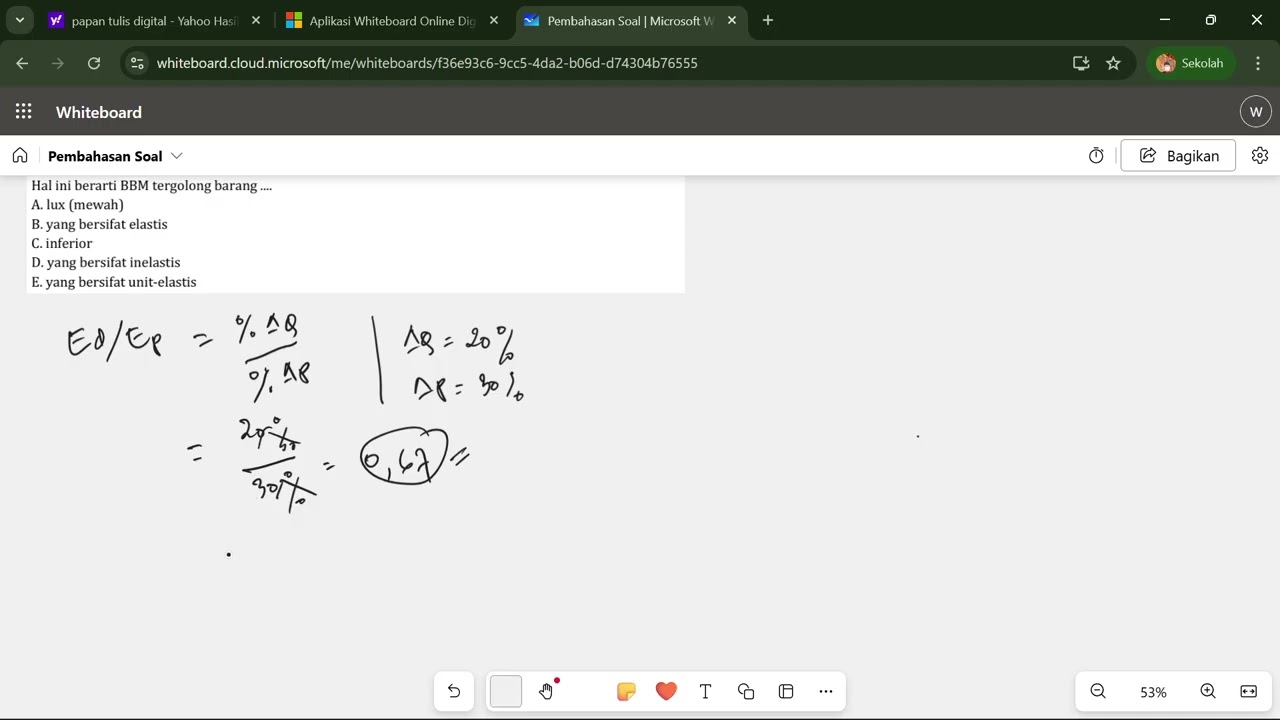
Task: Install the Whiteboard app from address bar
Action: click(1081, 63)
